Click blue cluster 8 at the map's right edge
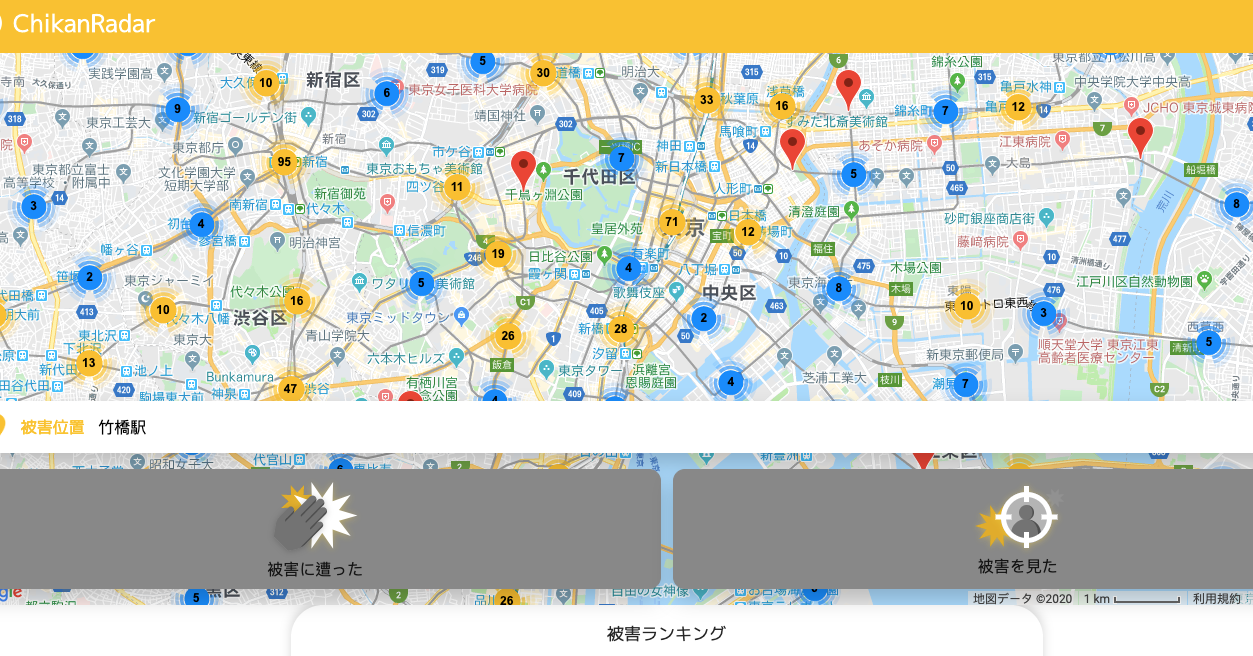 (1236, 205)
